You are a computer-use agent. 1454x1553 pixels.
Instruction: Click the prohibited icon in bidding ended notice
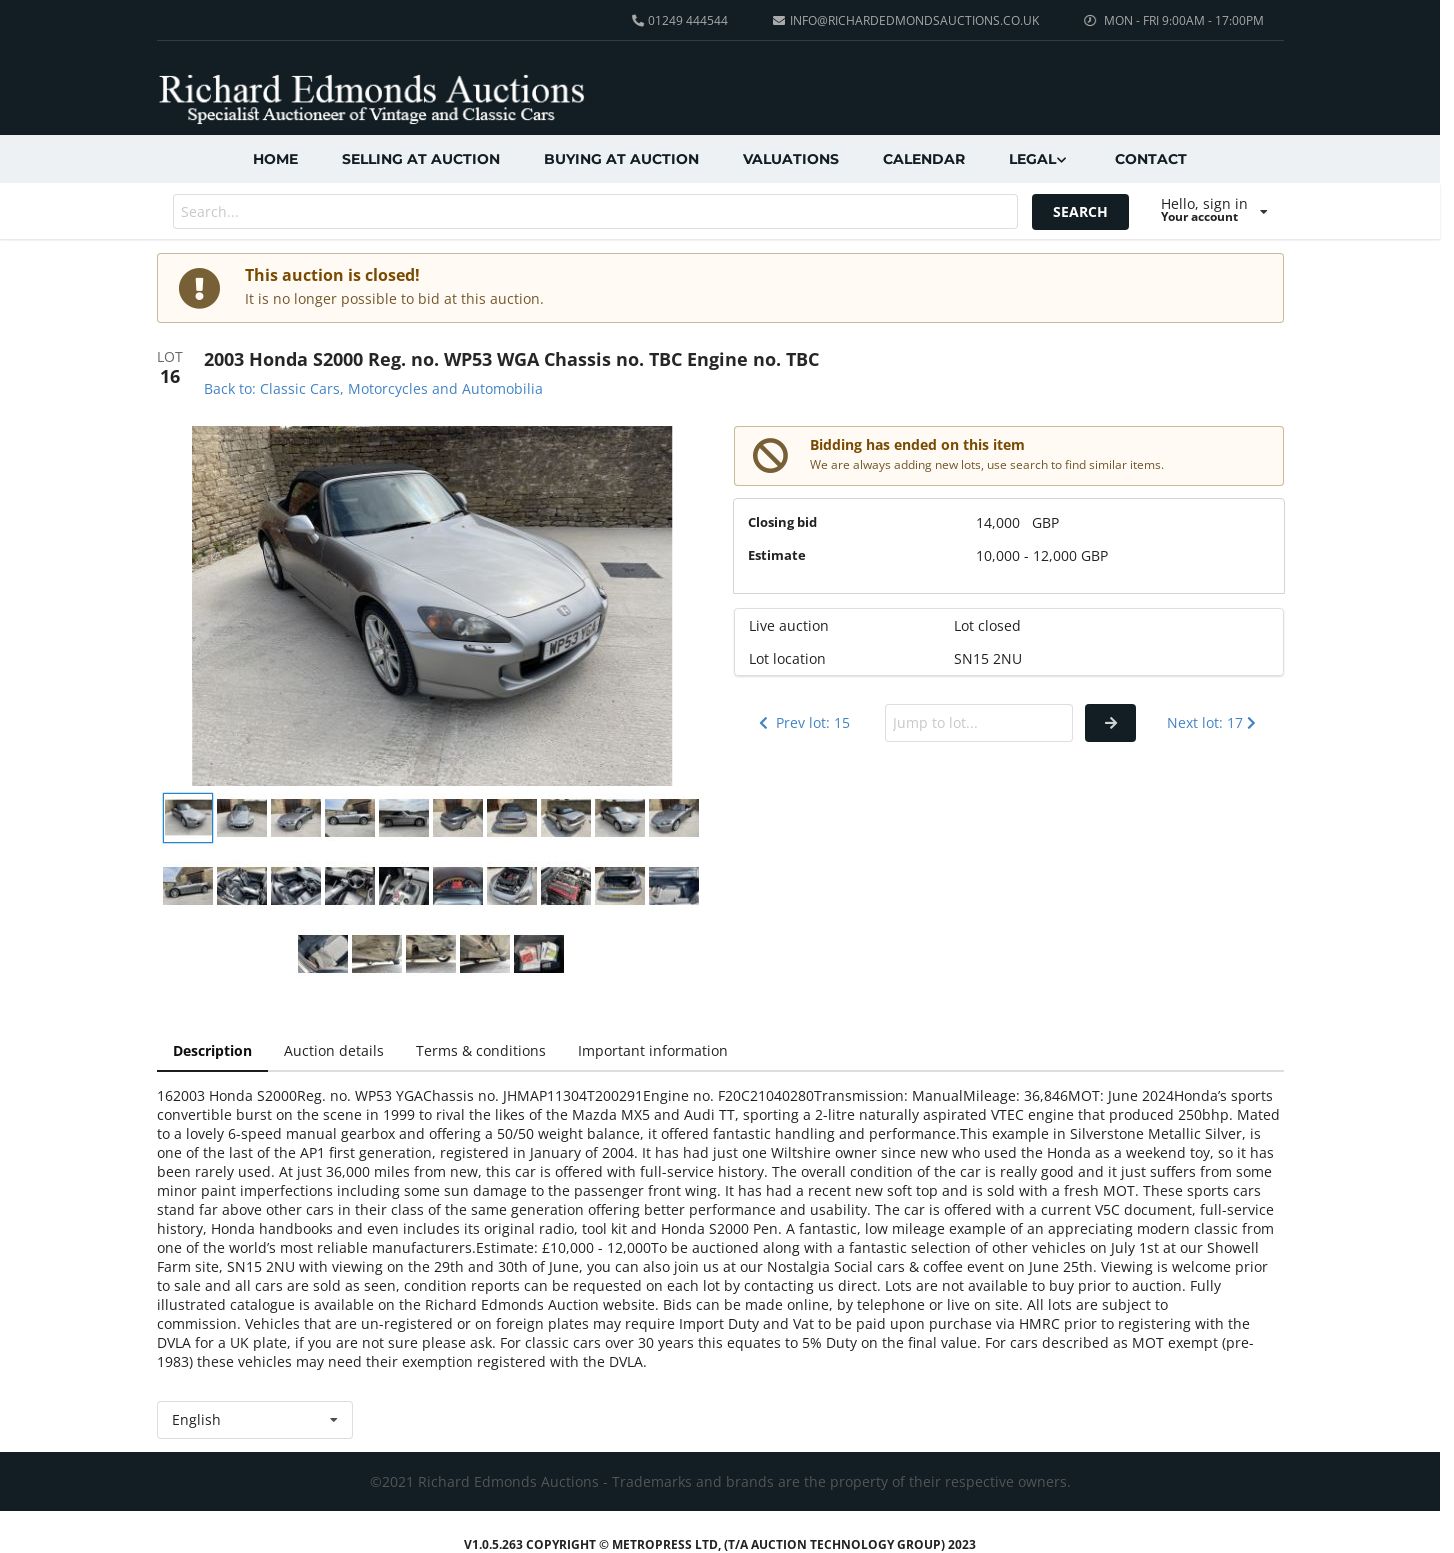[770, 456]
